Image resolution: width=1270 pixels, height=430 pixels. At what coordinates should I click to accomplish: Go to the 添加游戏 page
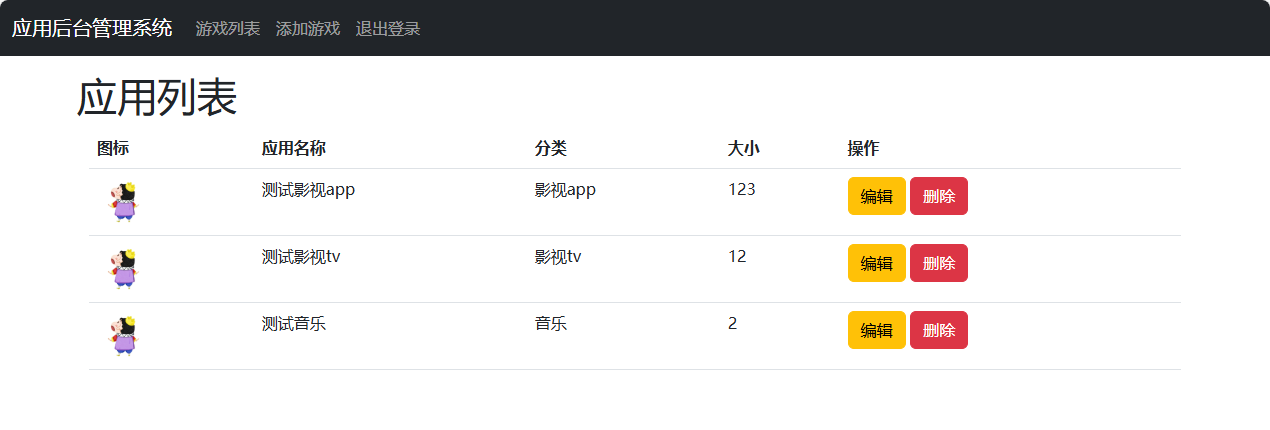(308, 29)
